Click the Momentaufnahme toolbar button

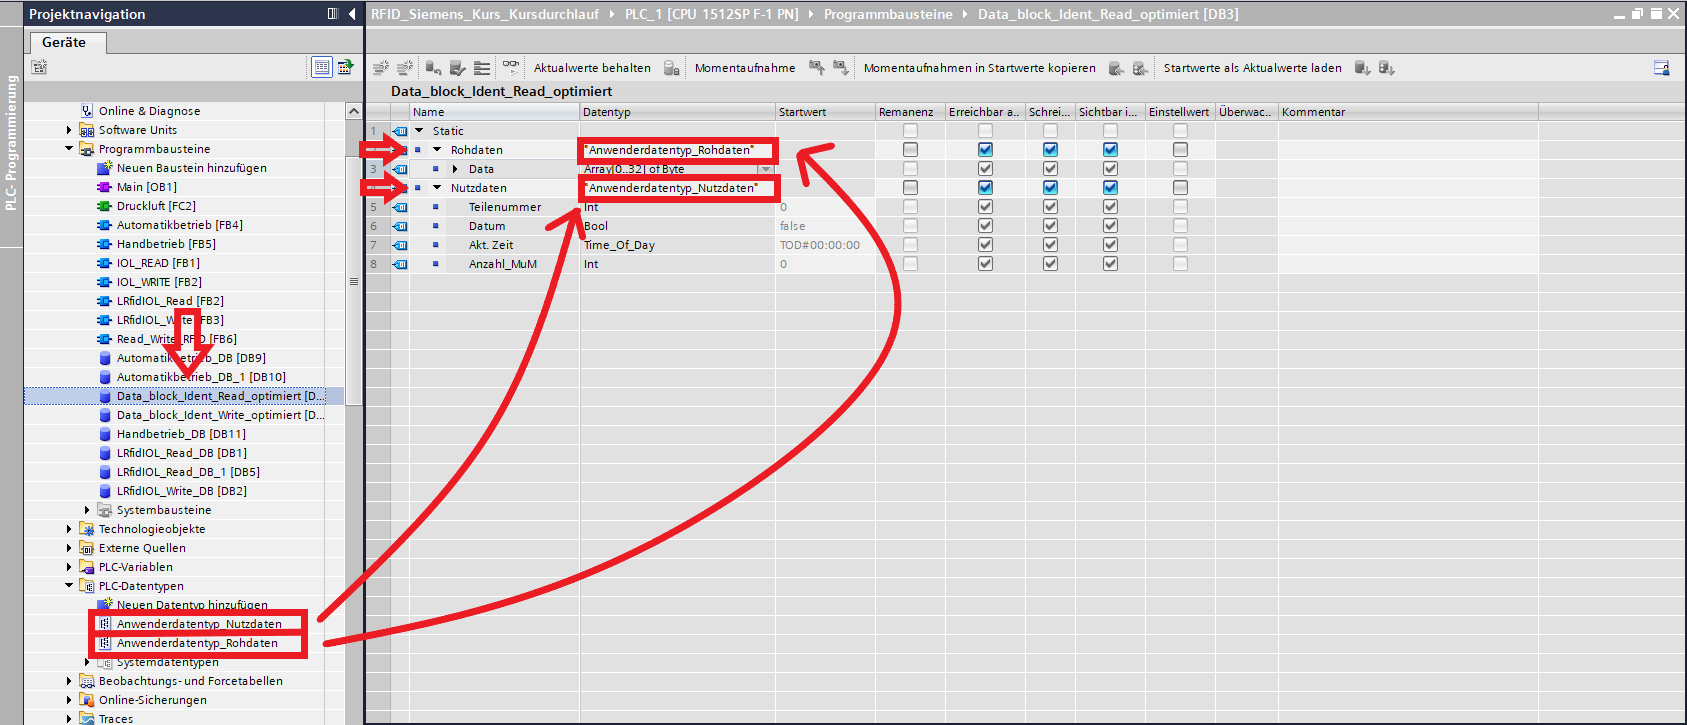click(745, 68)
